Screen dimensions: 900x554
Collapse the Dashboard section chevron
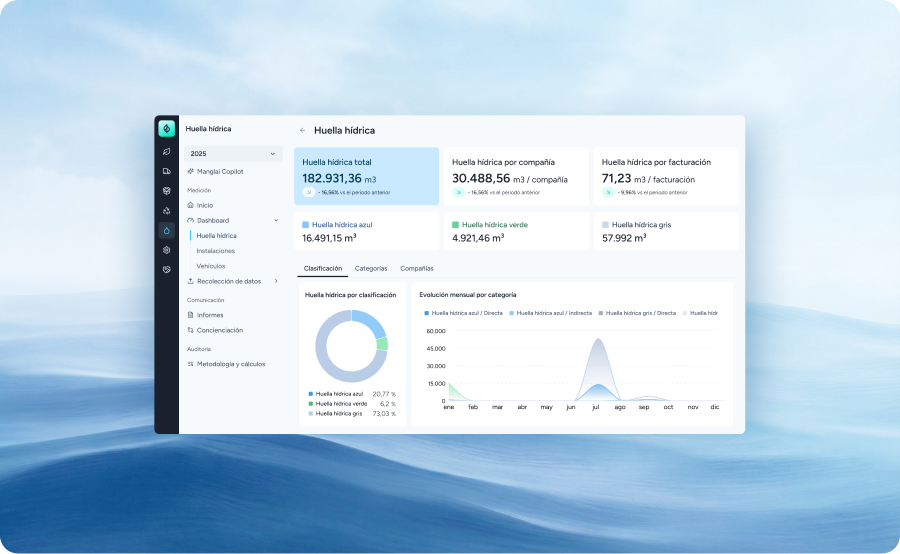[276, 220]
